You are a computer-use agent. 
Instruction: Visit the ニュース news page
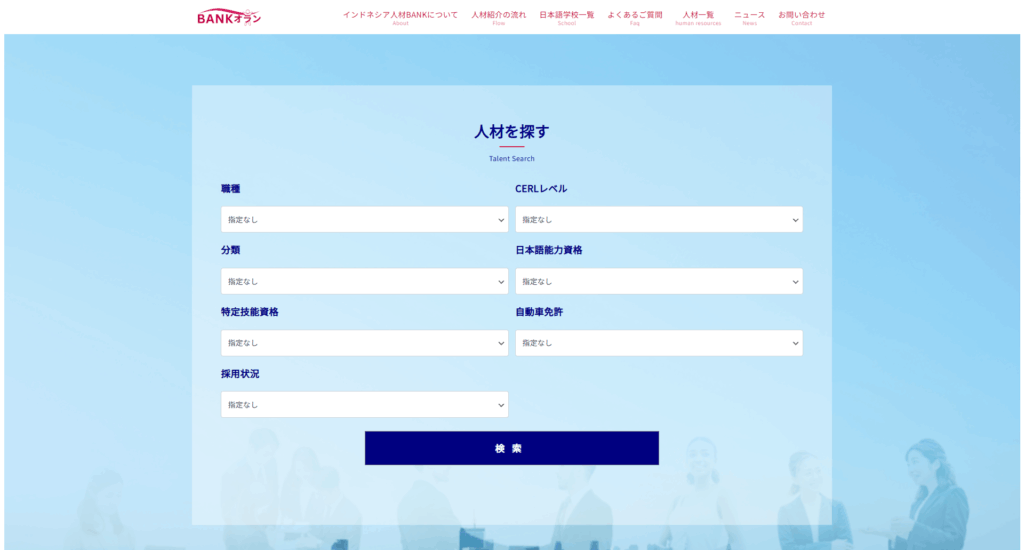749,16
